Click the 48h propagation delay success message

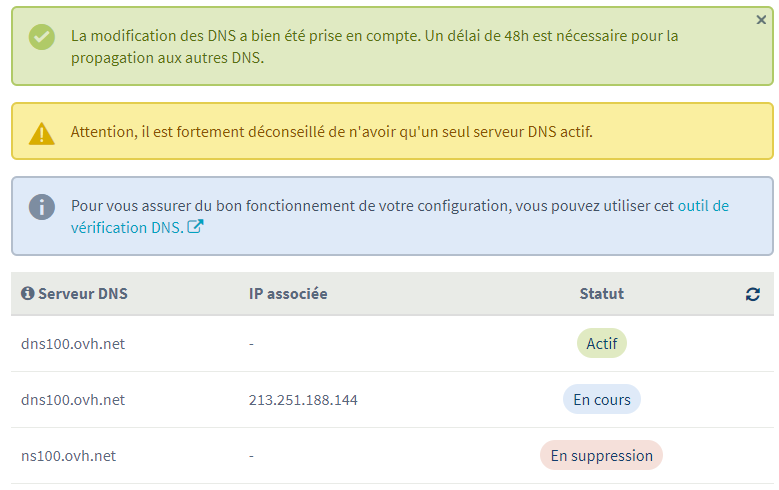[374, 47]
